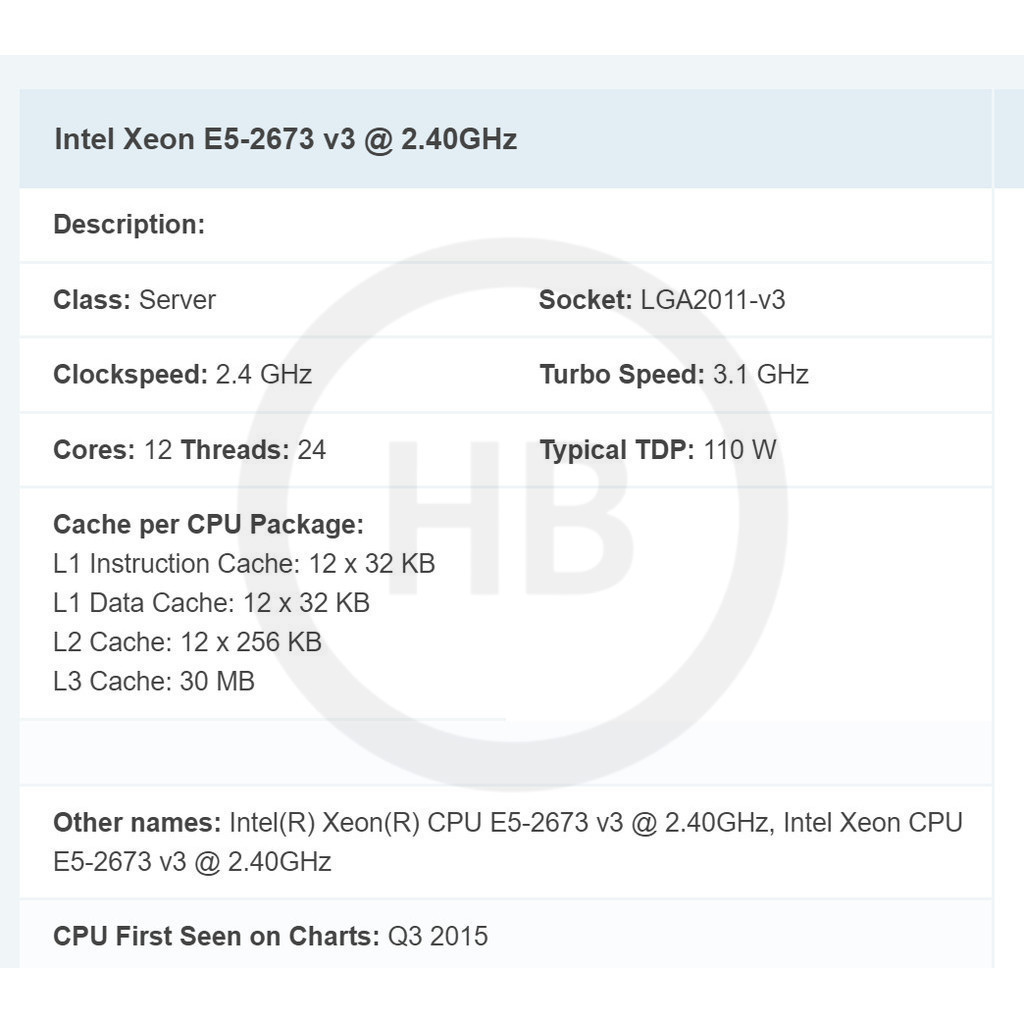This screenshot has width=1024, height=1024.
Task: Click the second-line E5-2673 v3 @ 2.40GHz text
Action: coord(192,862)
